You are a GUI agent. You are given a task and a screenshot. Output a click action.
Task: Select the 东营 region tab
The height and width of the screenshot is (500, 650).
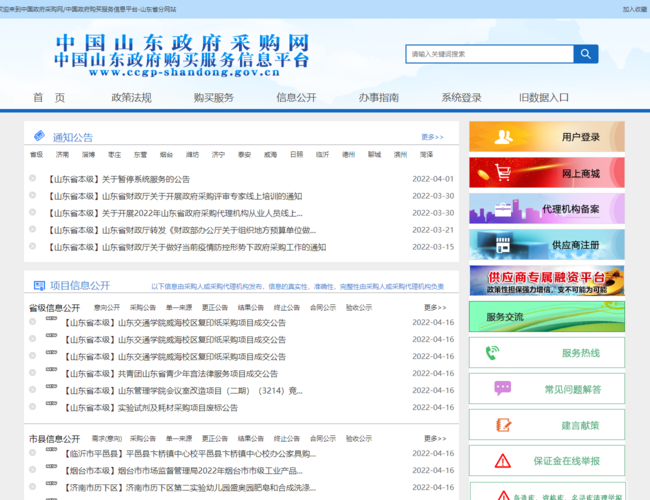(x=141, y=154)
